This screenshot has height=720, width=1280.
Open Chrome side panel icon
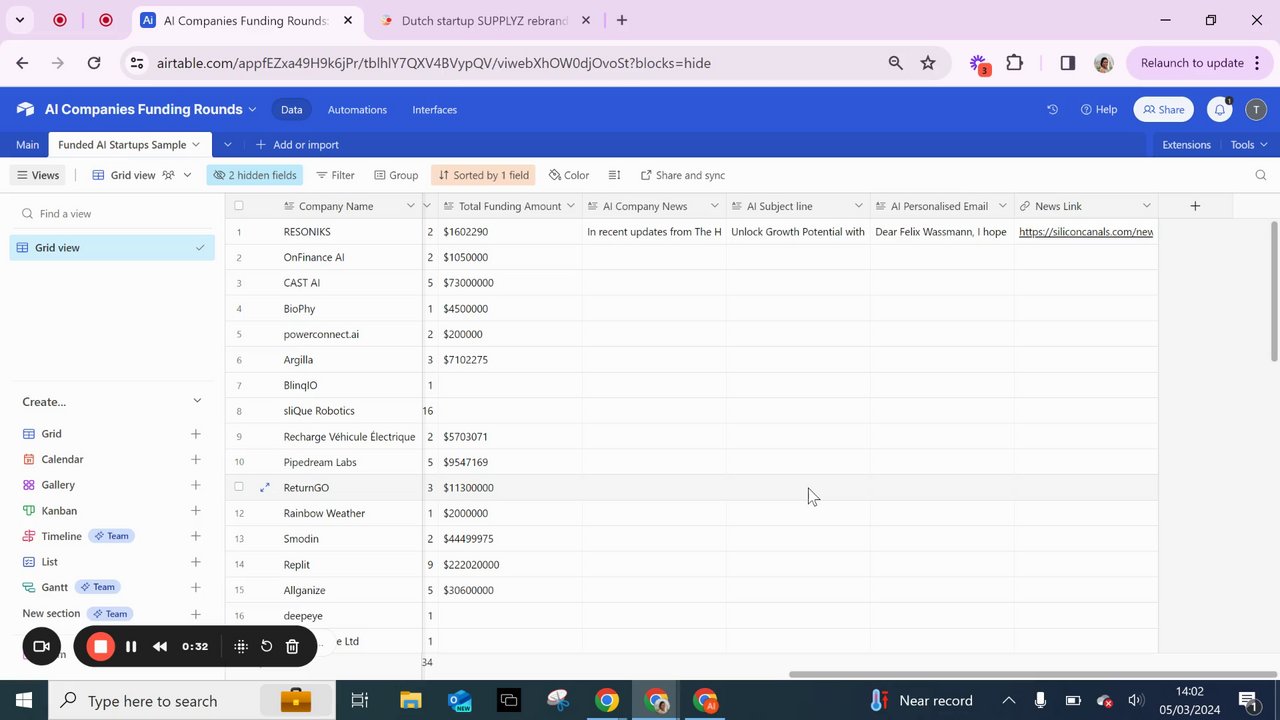(1067, 63)
